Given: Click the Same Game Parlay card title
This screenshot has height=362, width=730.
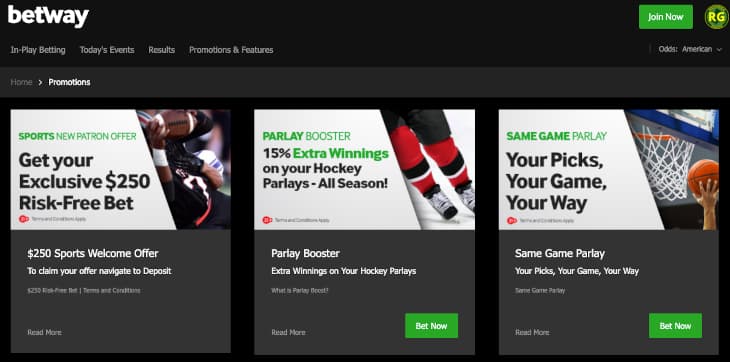Looking at the screenshot, I should tap(560, 254).
